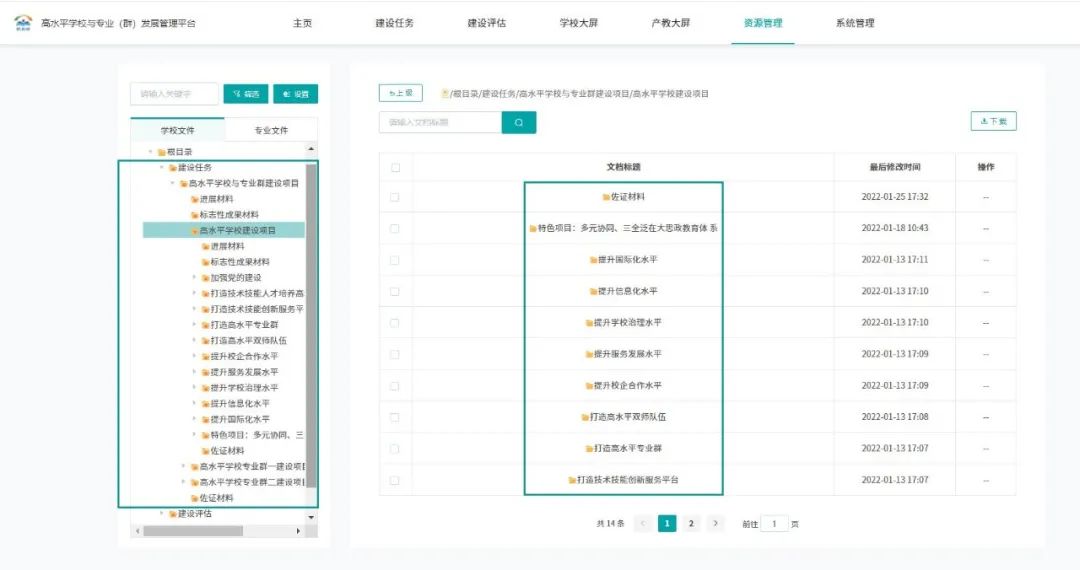This screenshot has width=1080, height=570.
Task: Click folder icon of 加强党的建设 tree node
Action: [205, 278]
